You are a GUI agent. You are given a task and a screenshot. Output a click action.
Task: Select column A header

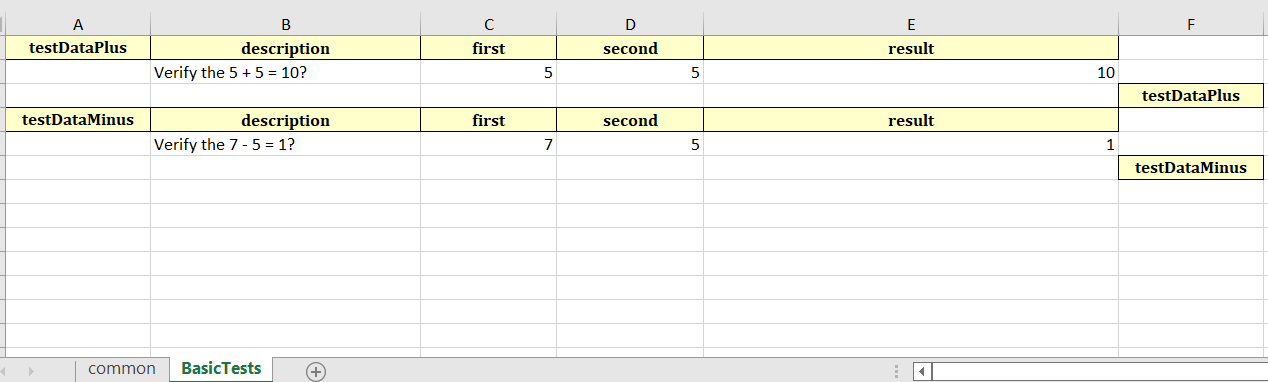pyautogui.click(x=78, y=26)
